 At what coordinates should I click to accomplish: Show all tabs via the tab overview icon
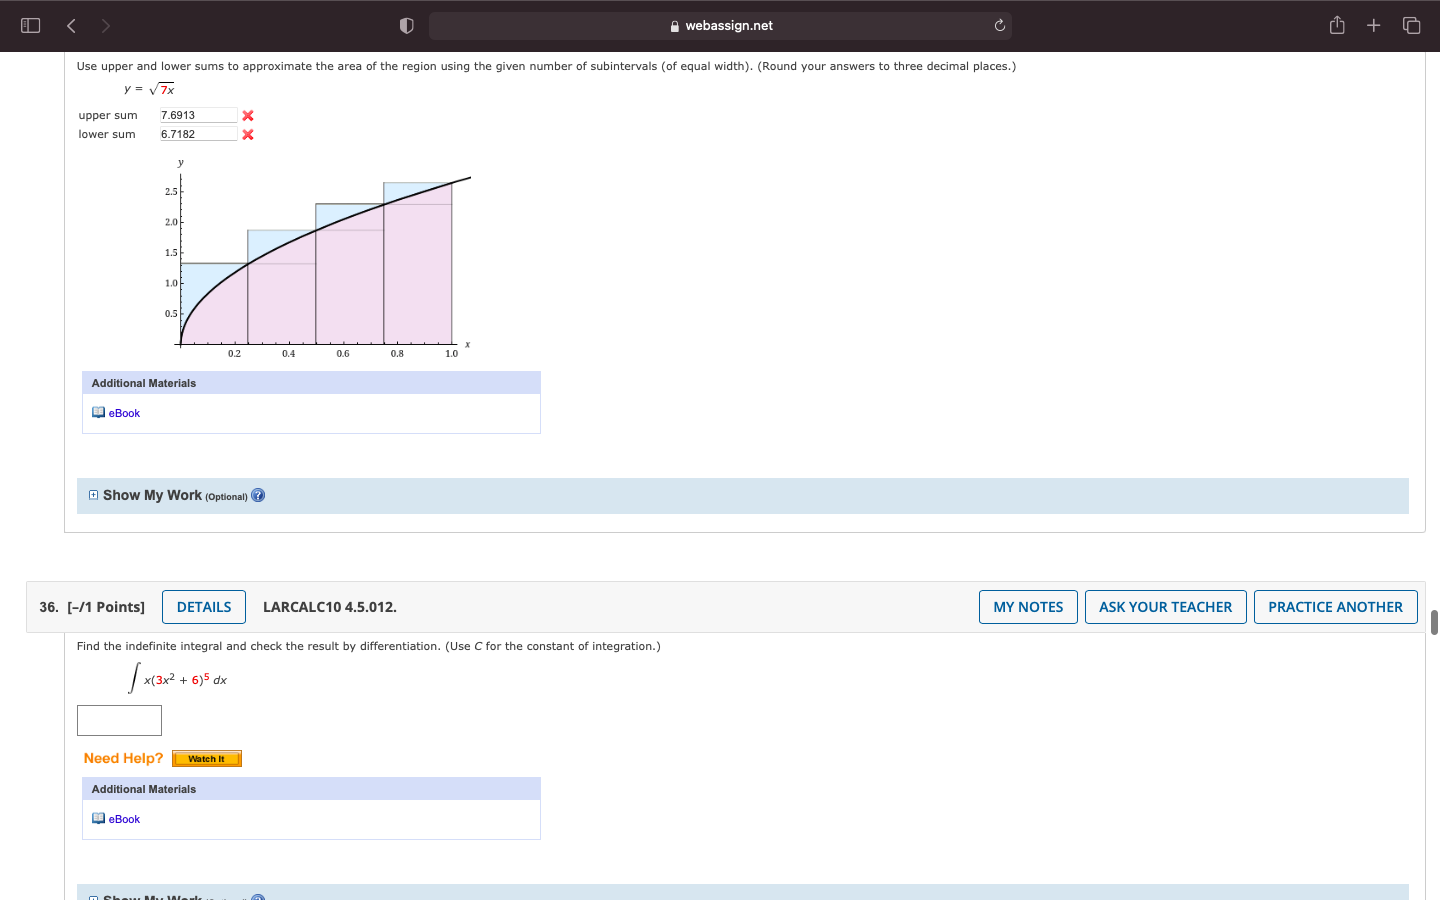(1410, 25)
